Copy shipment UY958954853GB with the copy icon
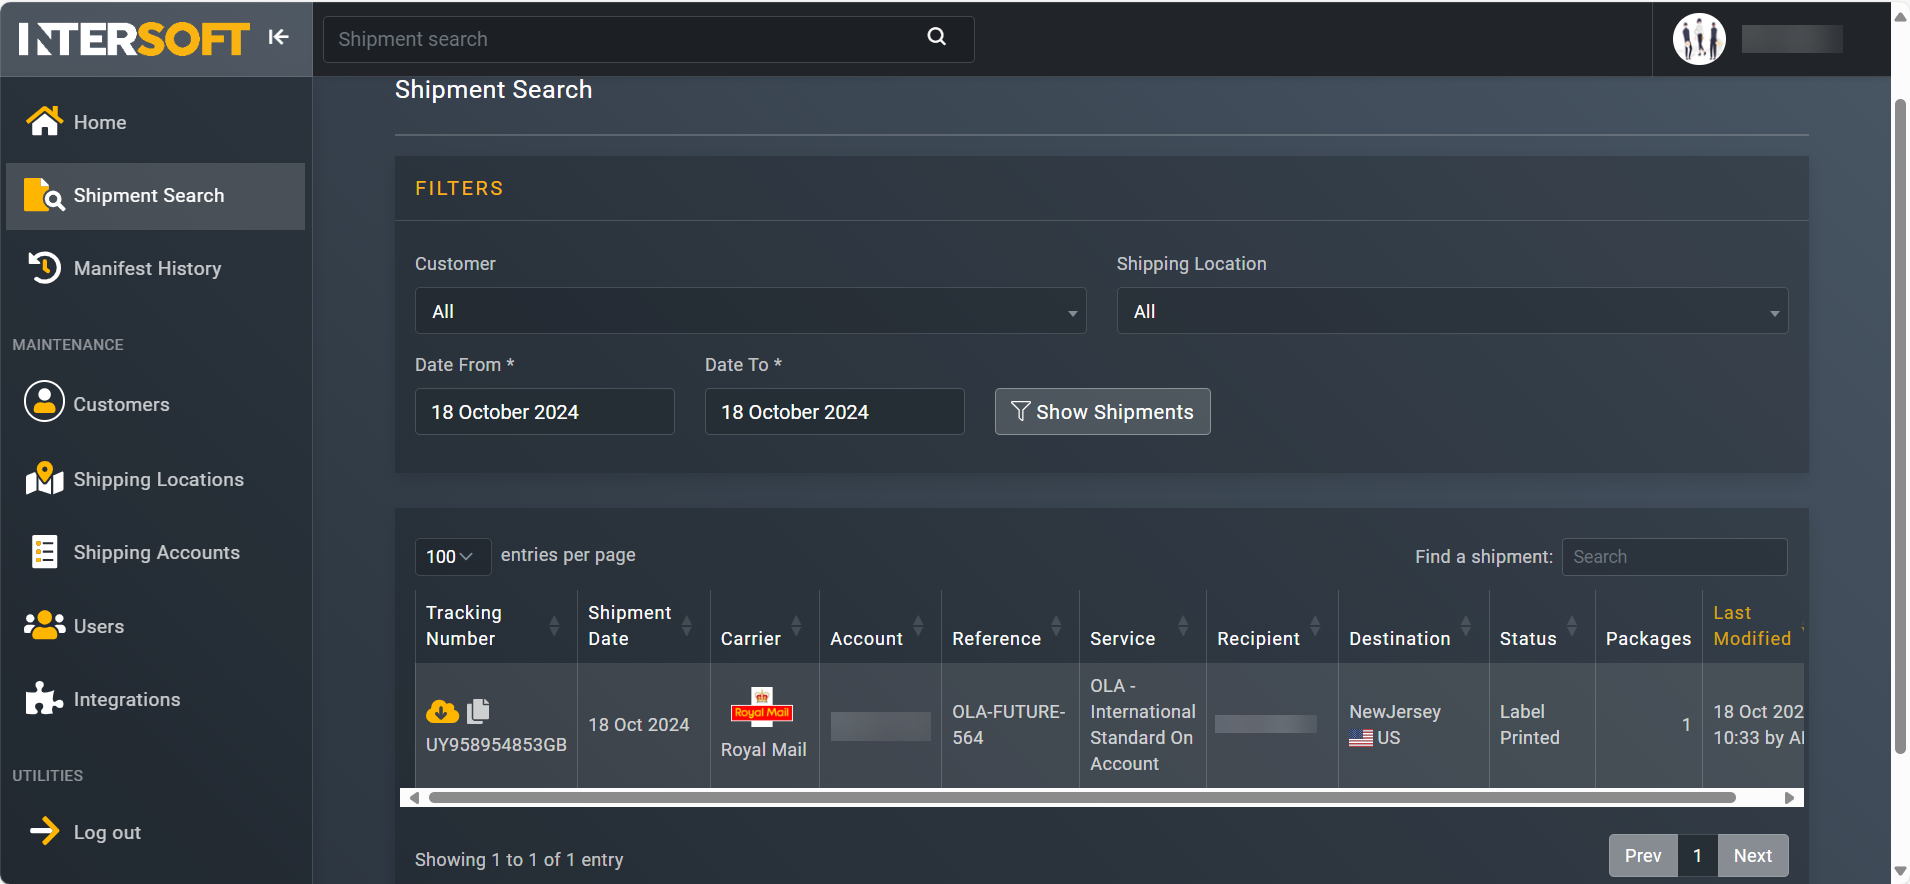Screen dimensions: 1910x884 (479, 710)
